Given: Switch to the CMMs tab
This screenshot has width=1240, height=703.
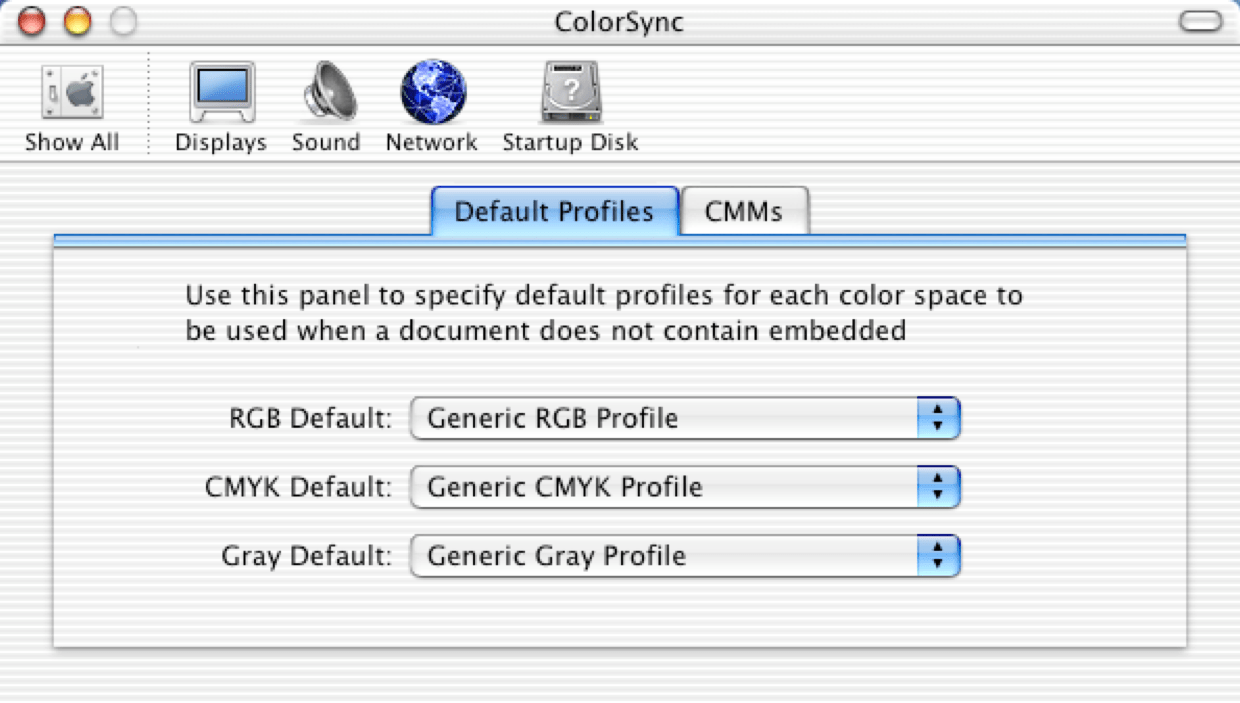Looking at the screenshot, I should (743, 212).
